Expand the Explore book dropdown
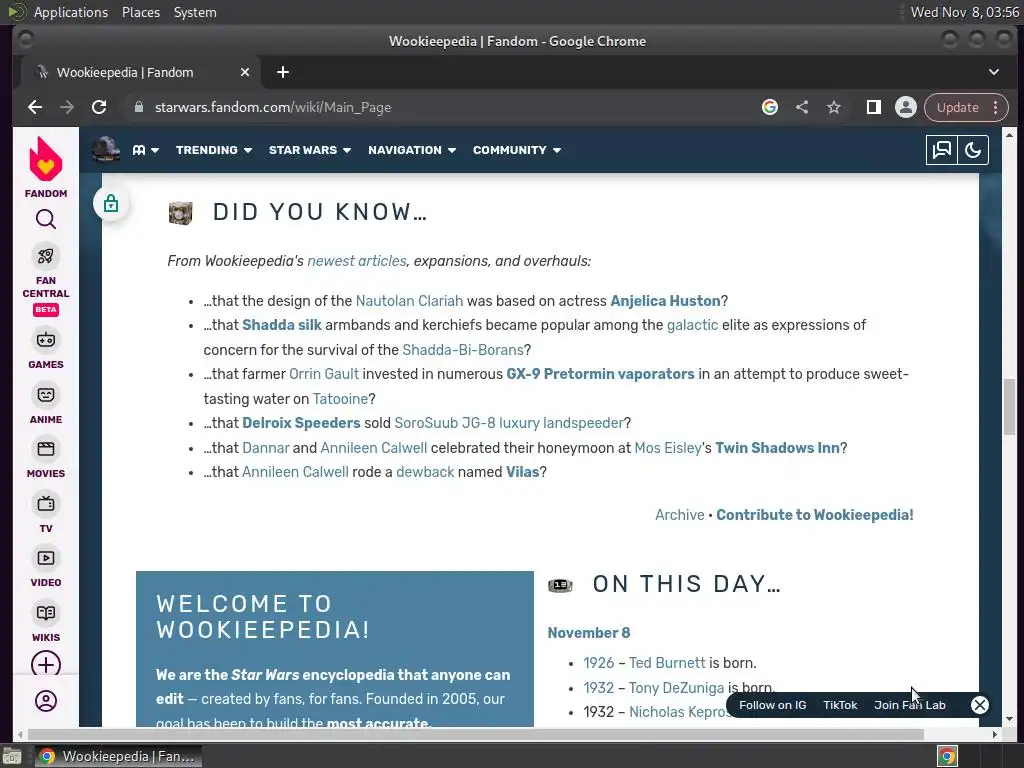Image resolution: width=1024 pixels, height=768 pixels. coord(146,150)
